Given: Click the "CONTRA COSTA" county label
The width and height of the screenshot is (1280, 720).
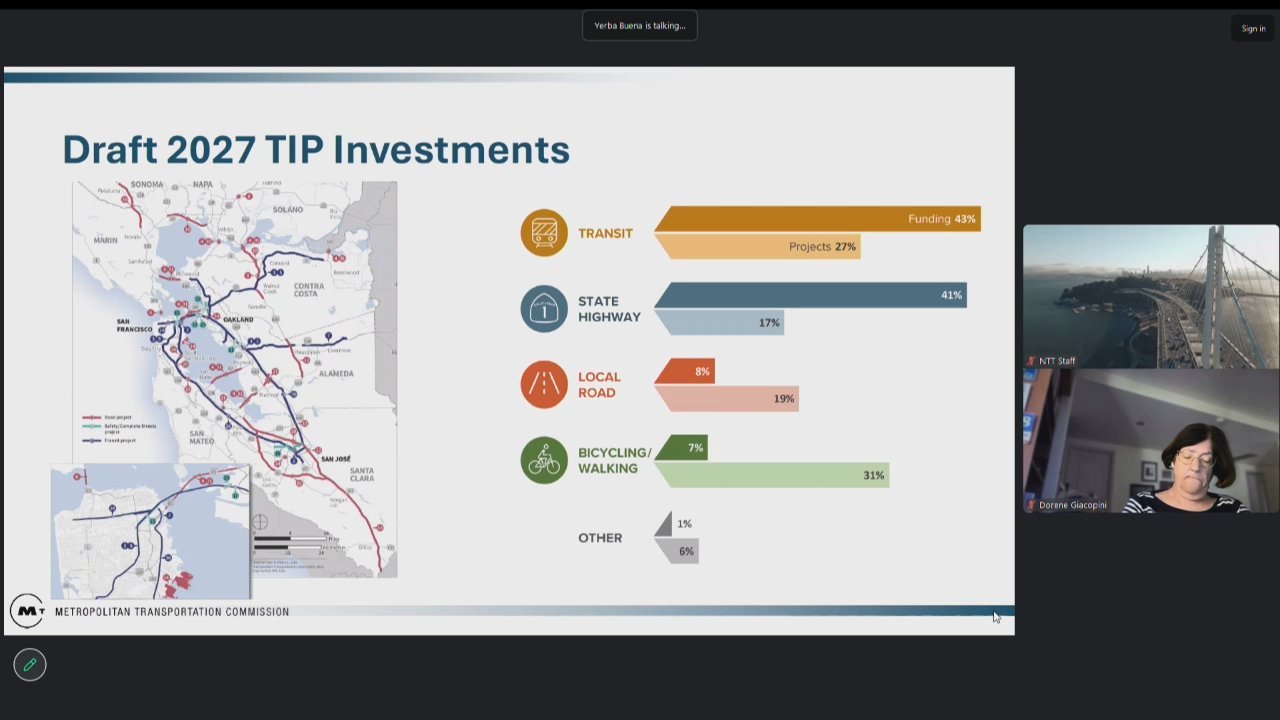Looking at the screenshot, I should (x=308, y=290).
